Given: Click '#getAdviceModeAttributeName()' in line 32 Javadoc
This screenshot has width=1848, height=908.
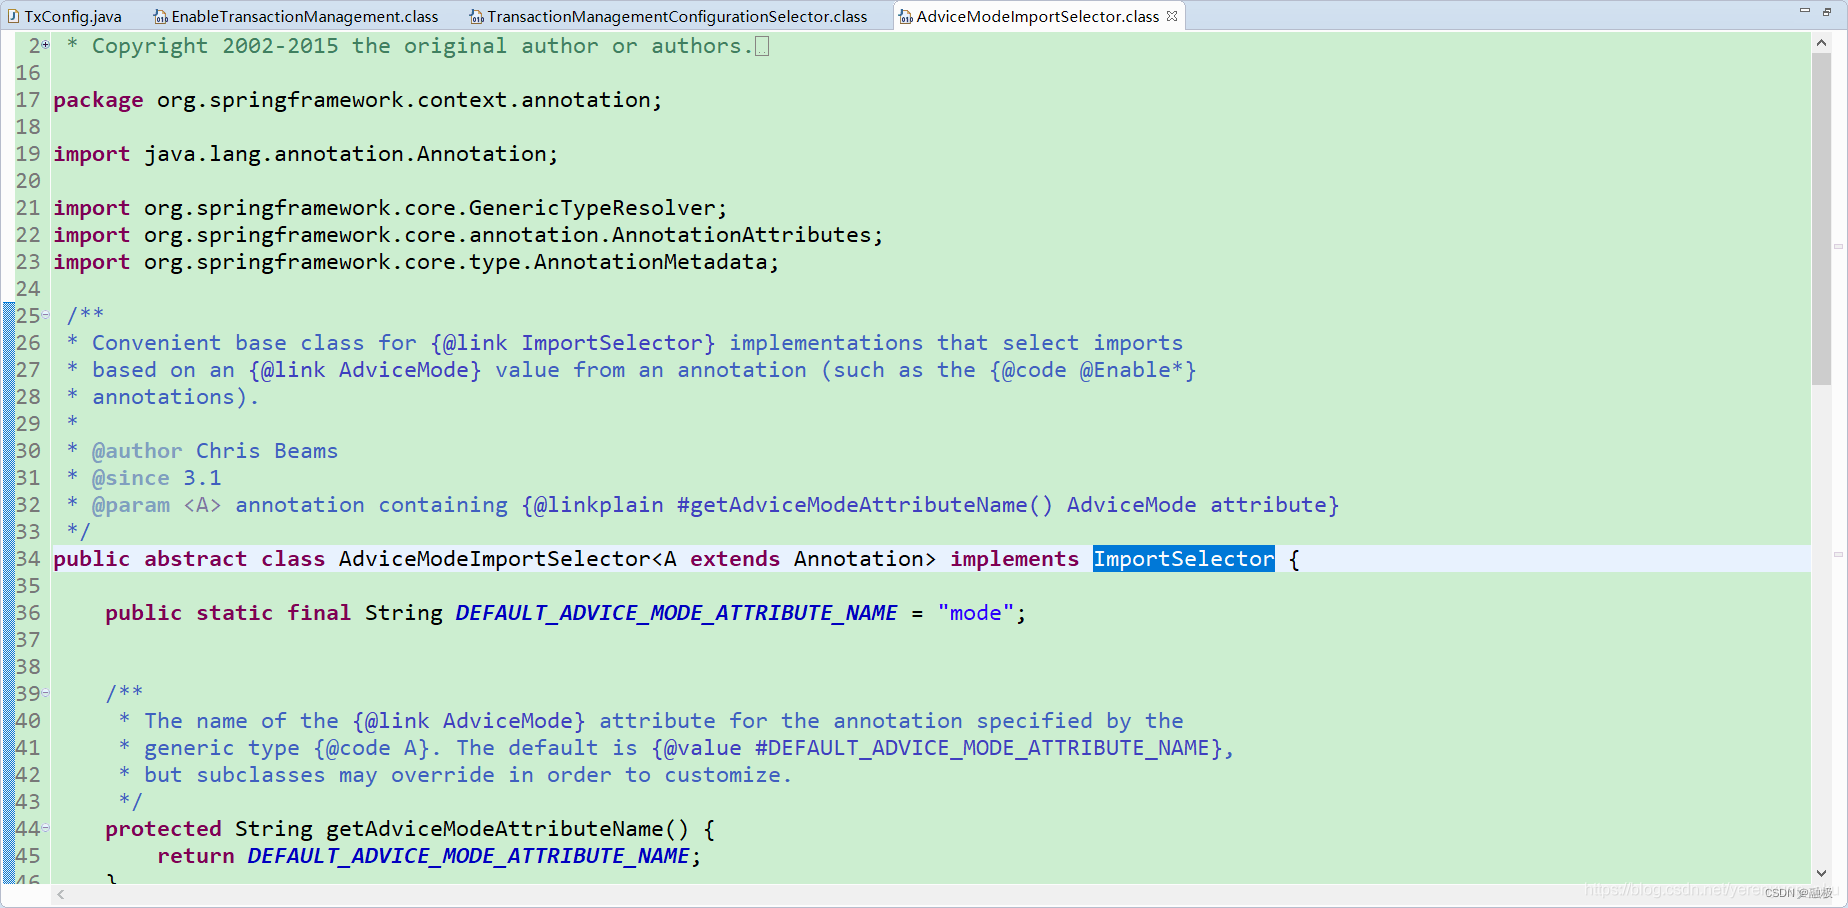Looking at the screenshot, I should pyautogui.click(x=865, y=505).
